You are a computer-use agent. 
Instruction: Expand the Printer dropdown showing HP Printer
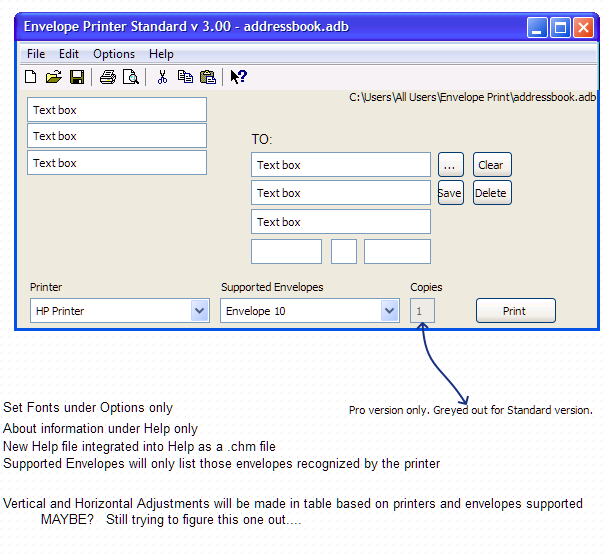[x=199, y=311]
